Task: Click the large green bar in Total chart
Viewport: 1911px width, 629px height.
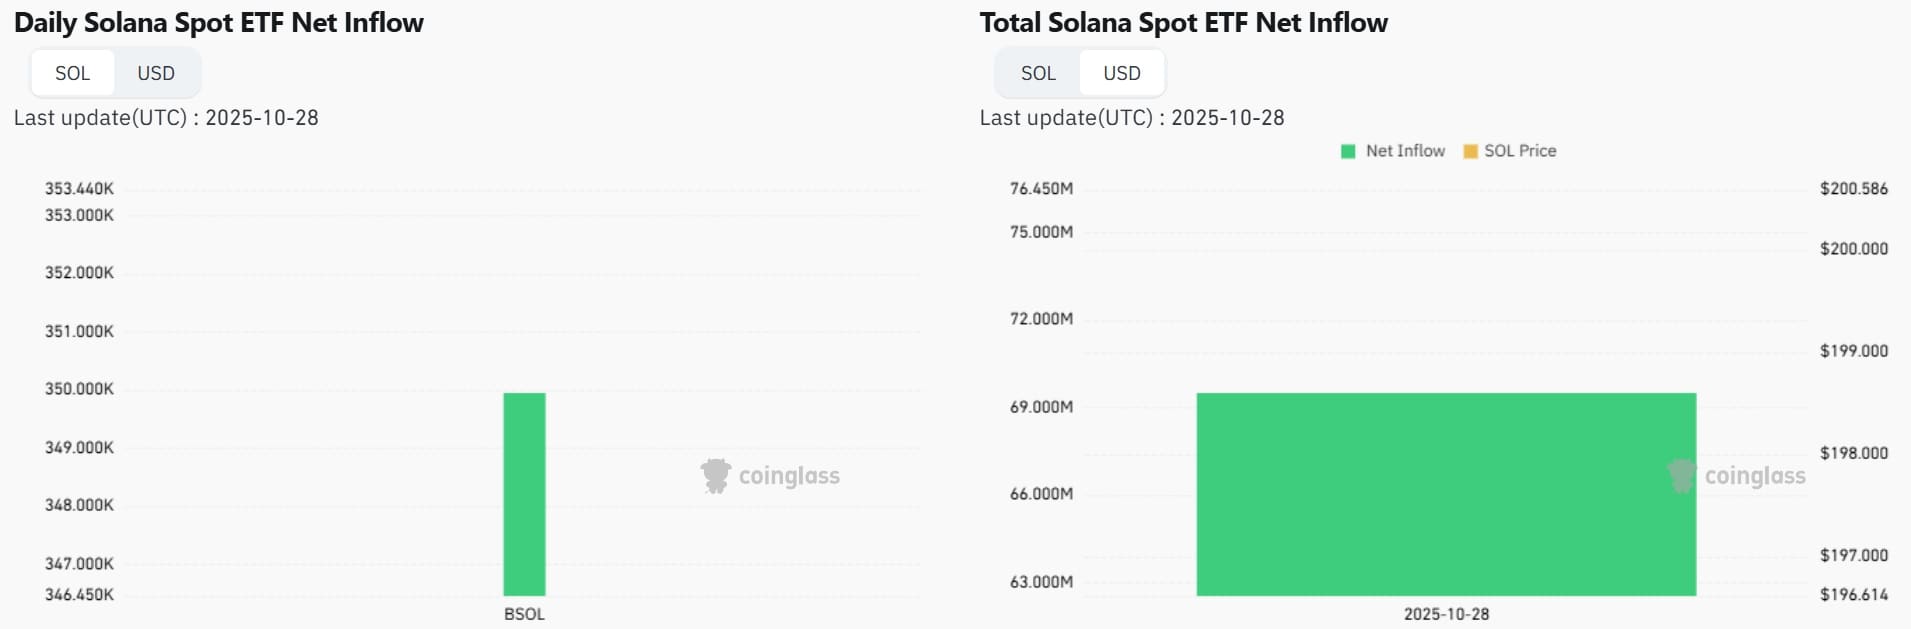Action: coord(1446,494)
